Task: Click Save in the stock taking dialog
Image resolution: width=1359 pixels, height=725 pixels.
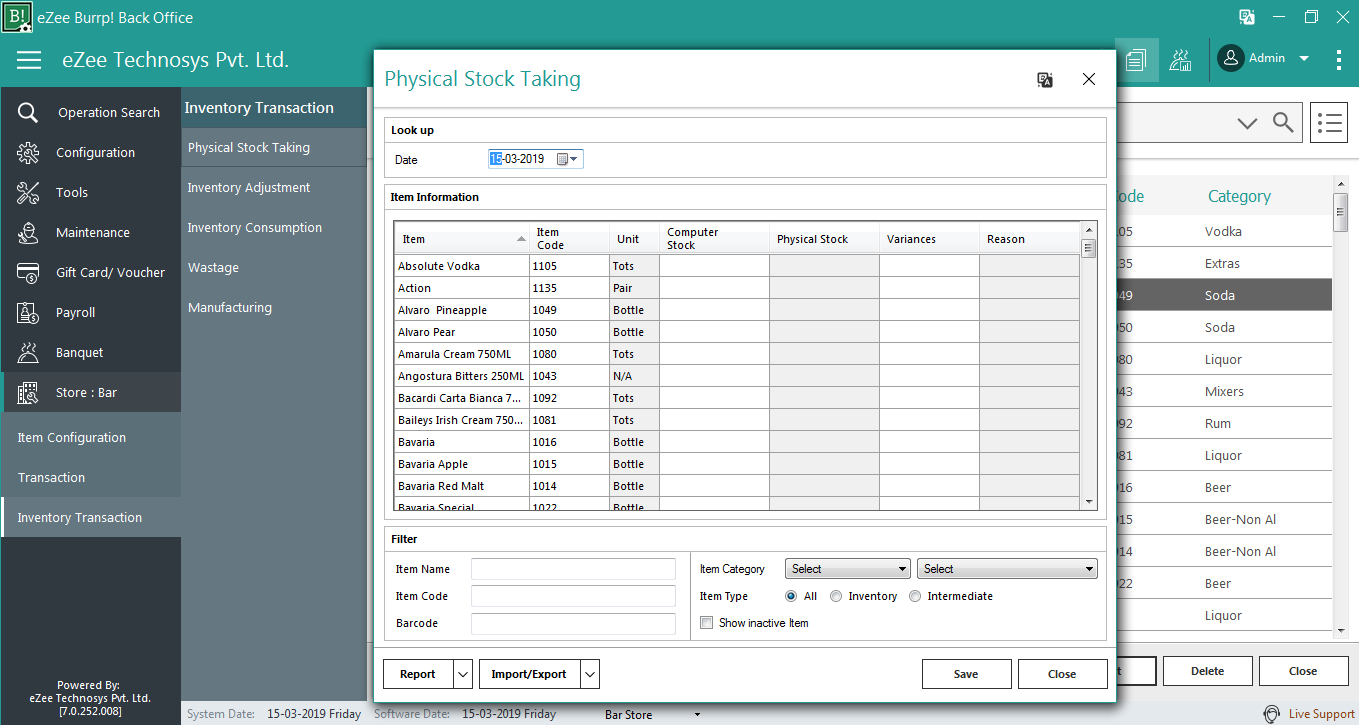Action: [966, 674]
